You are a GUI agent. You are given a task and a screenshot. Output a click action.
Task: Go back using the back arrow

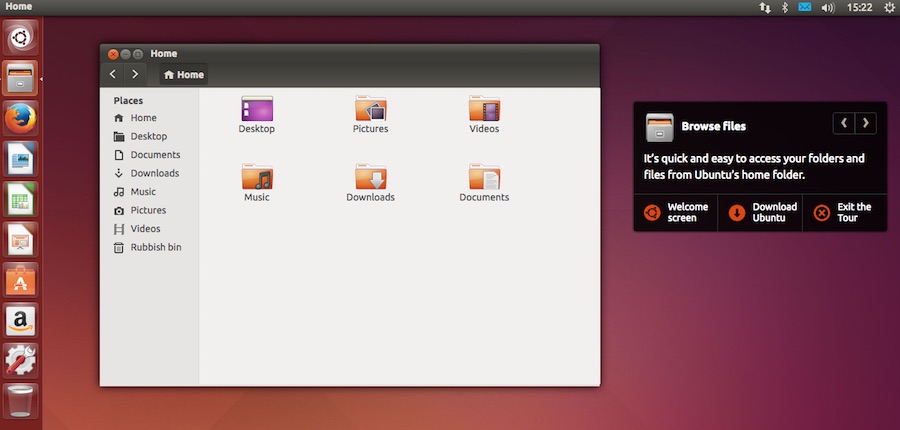click(x=113, y=74)
